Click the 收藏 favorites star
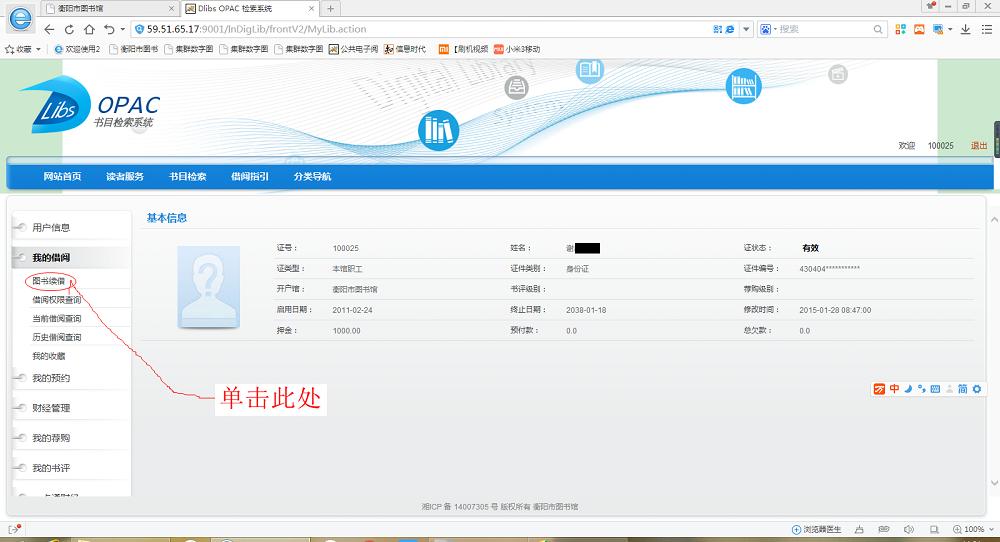Viewport: 1000px width, 542px height. [x=10, y=49]
